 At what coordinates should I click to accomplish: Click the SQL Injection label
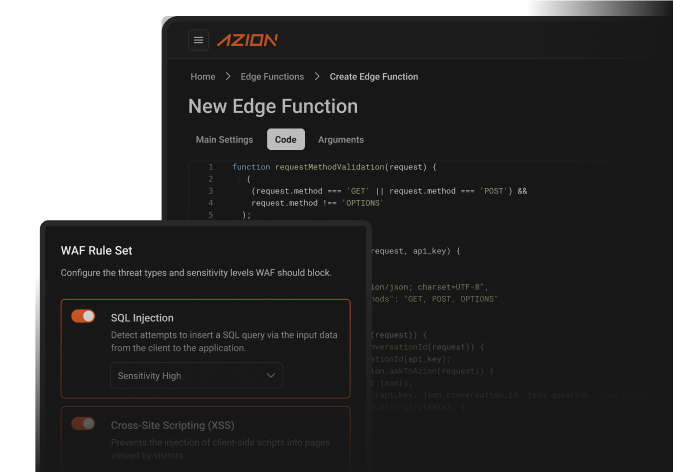point(142,318)
